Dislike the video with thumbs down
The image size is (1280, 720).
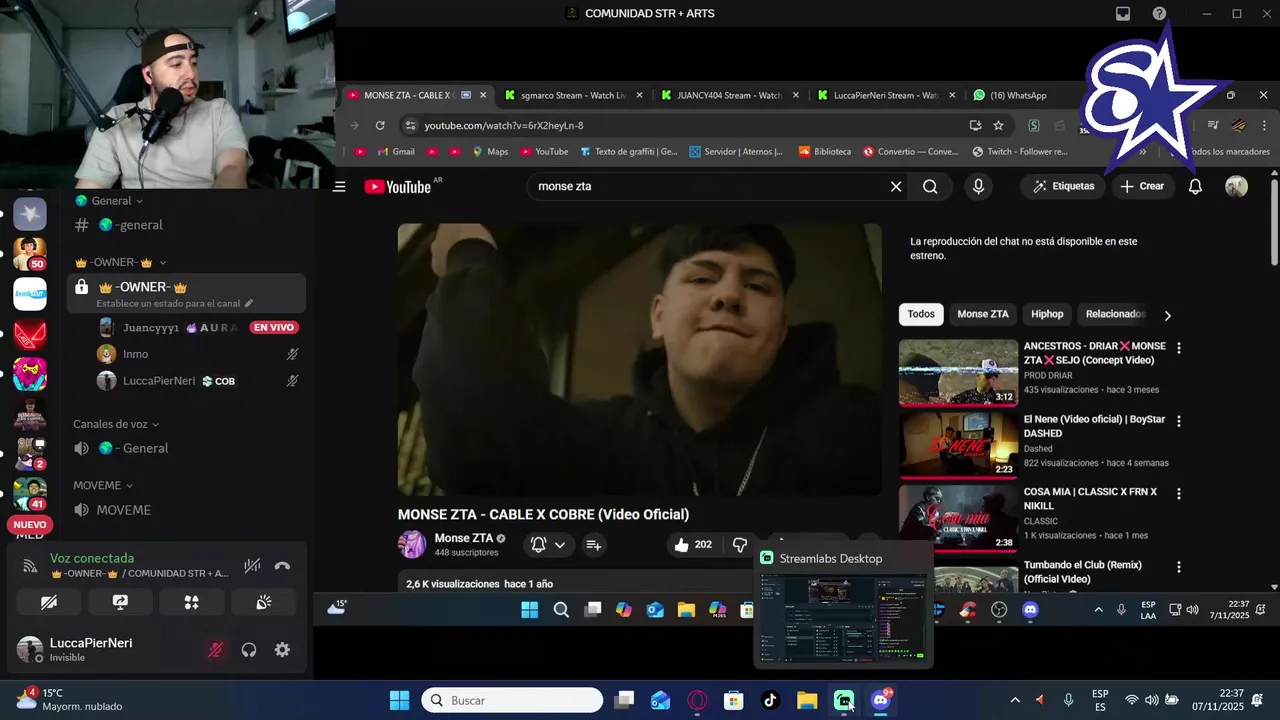pos(740,545)
